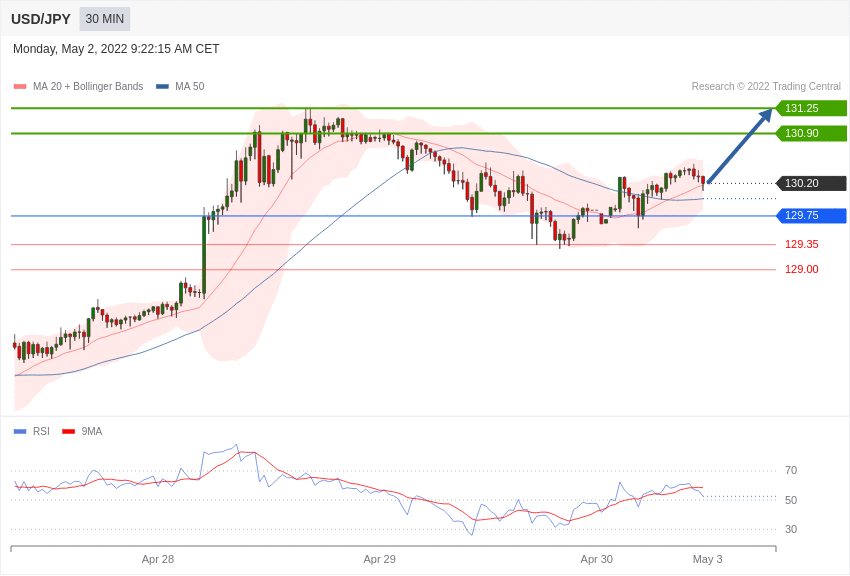The height and width of the screenshot is (576, 850).
Task: Toggle the MA 50 legend label
Action: [190, 87]
